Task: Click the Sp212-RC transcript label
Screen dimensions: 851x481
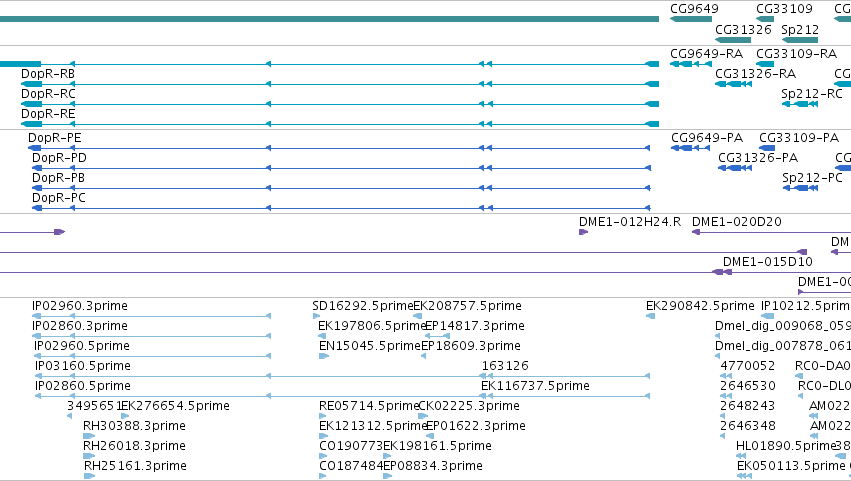Action: point(812,94)
